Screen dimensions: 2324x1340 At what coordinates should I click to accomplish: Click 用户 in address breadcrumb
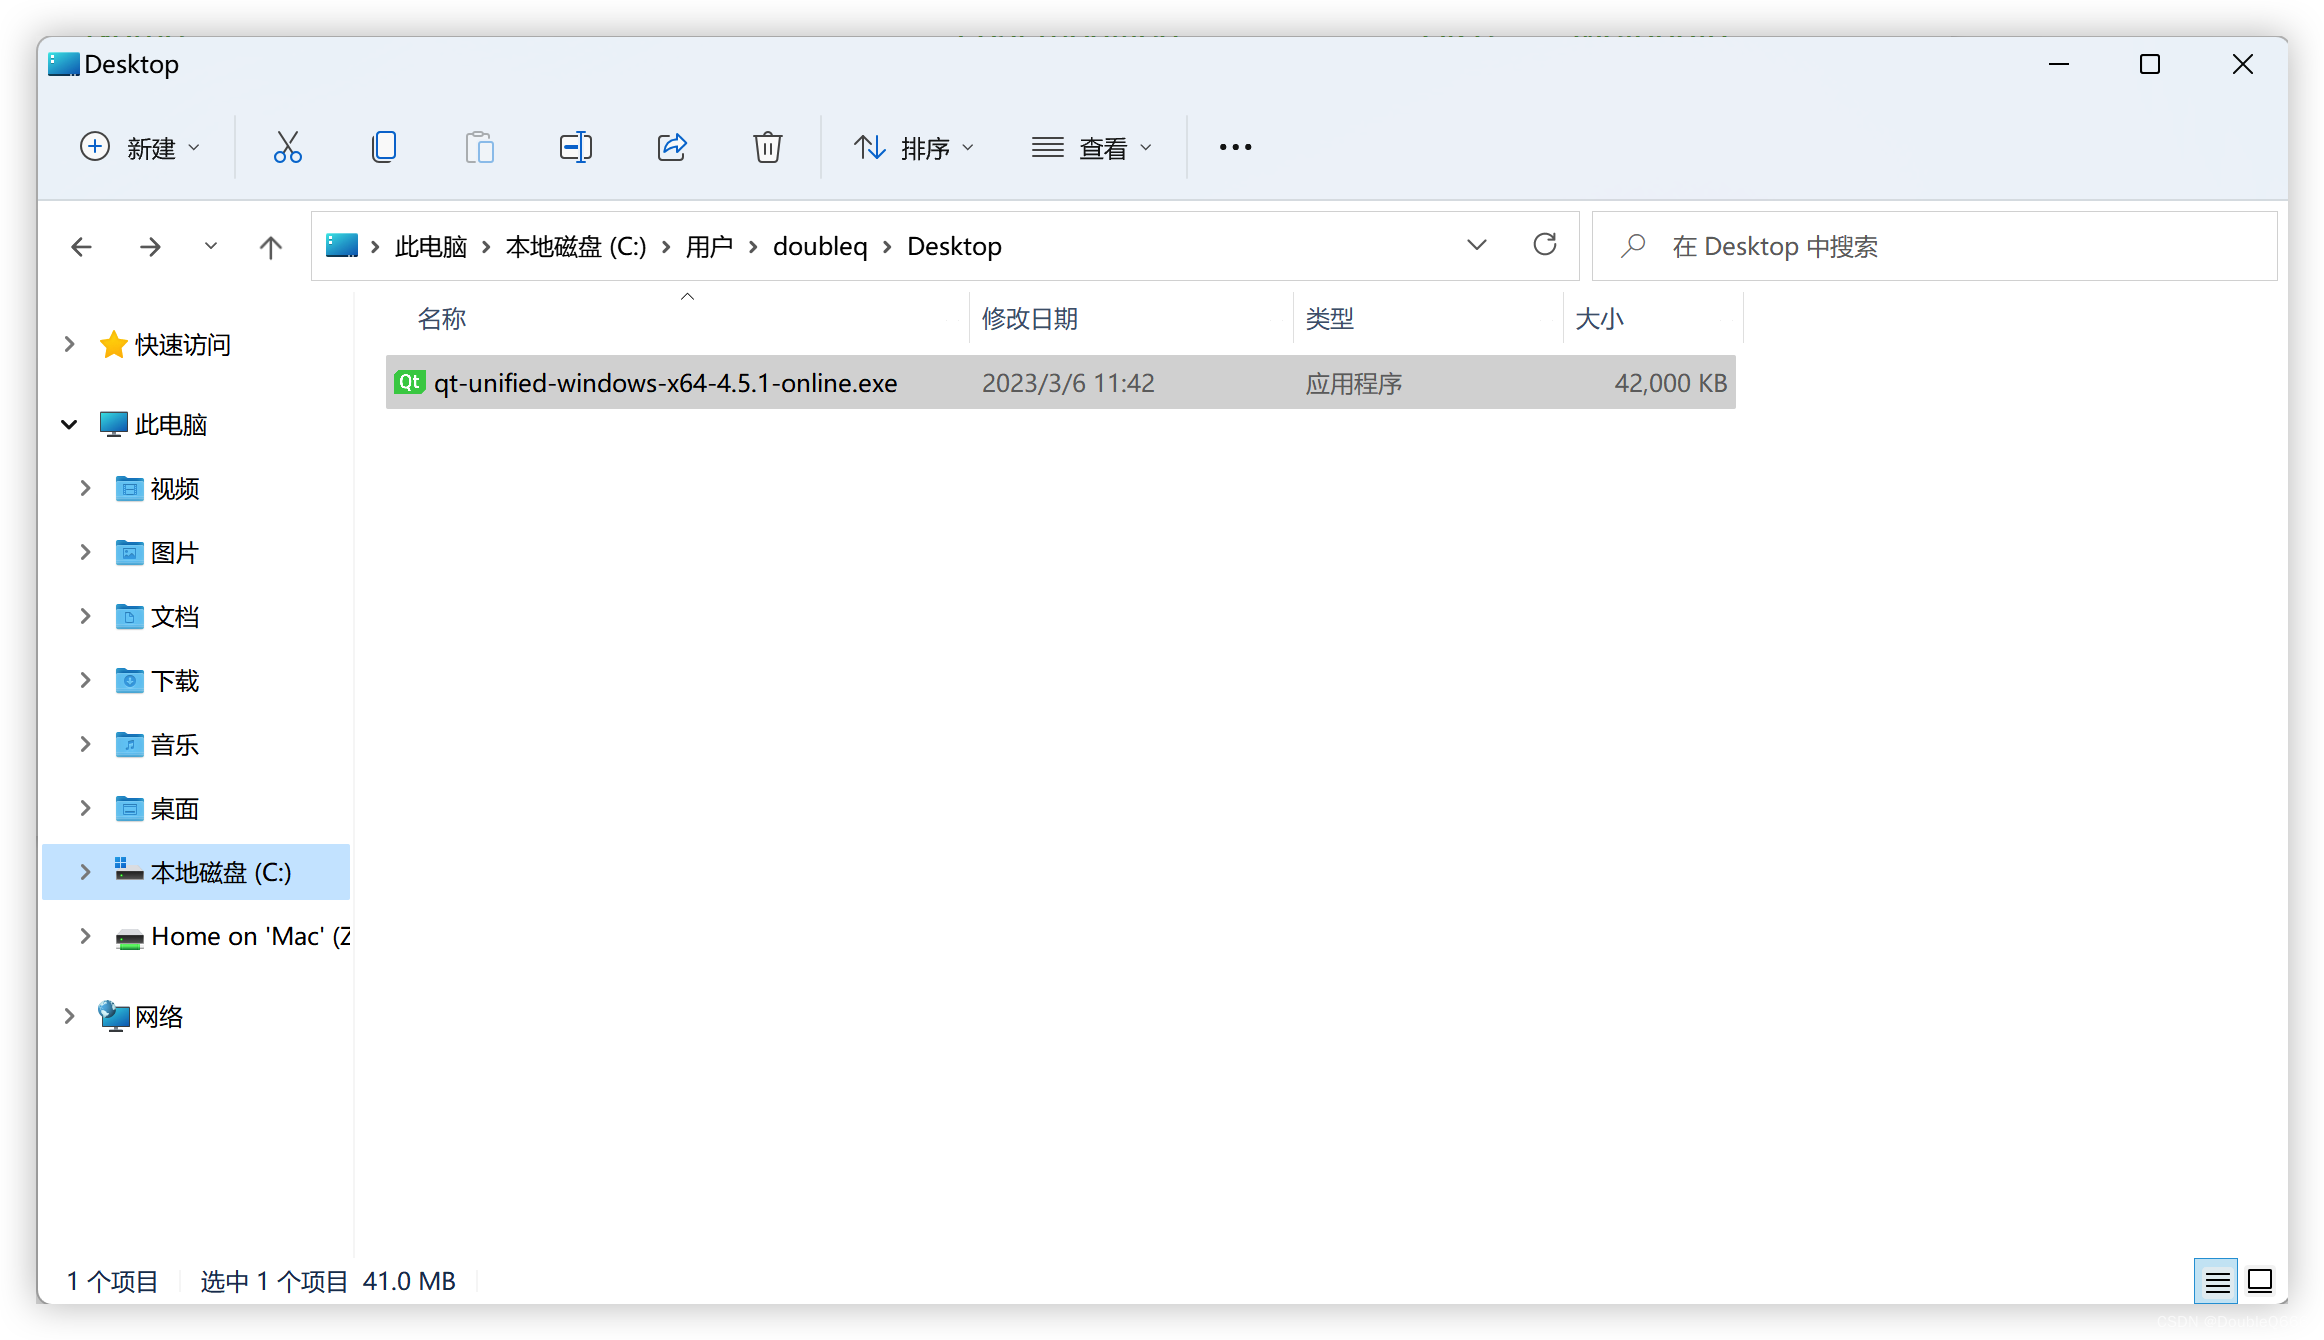(x=710, y=246)
